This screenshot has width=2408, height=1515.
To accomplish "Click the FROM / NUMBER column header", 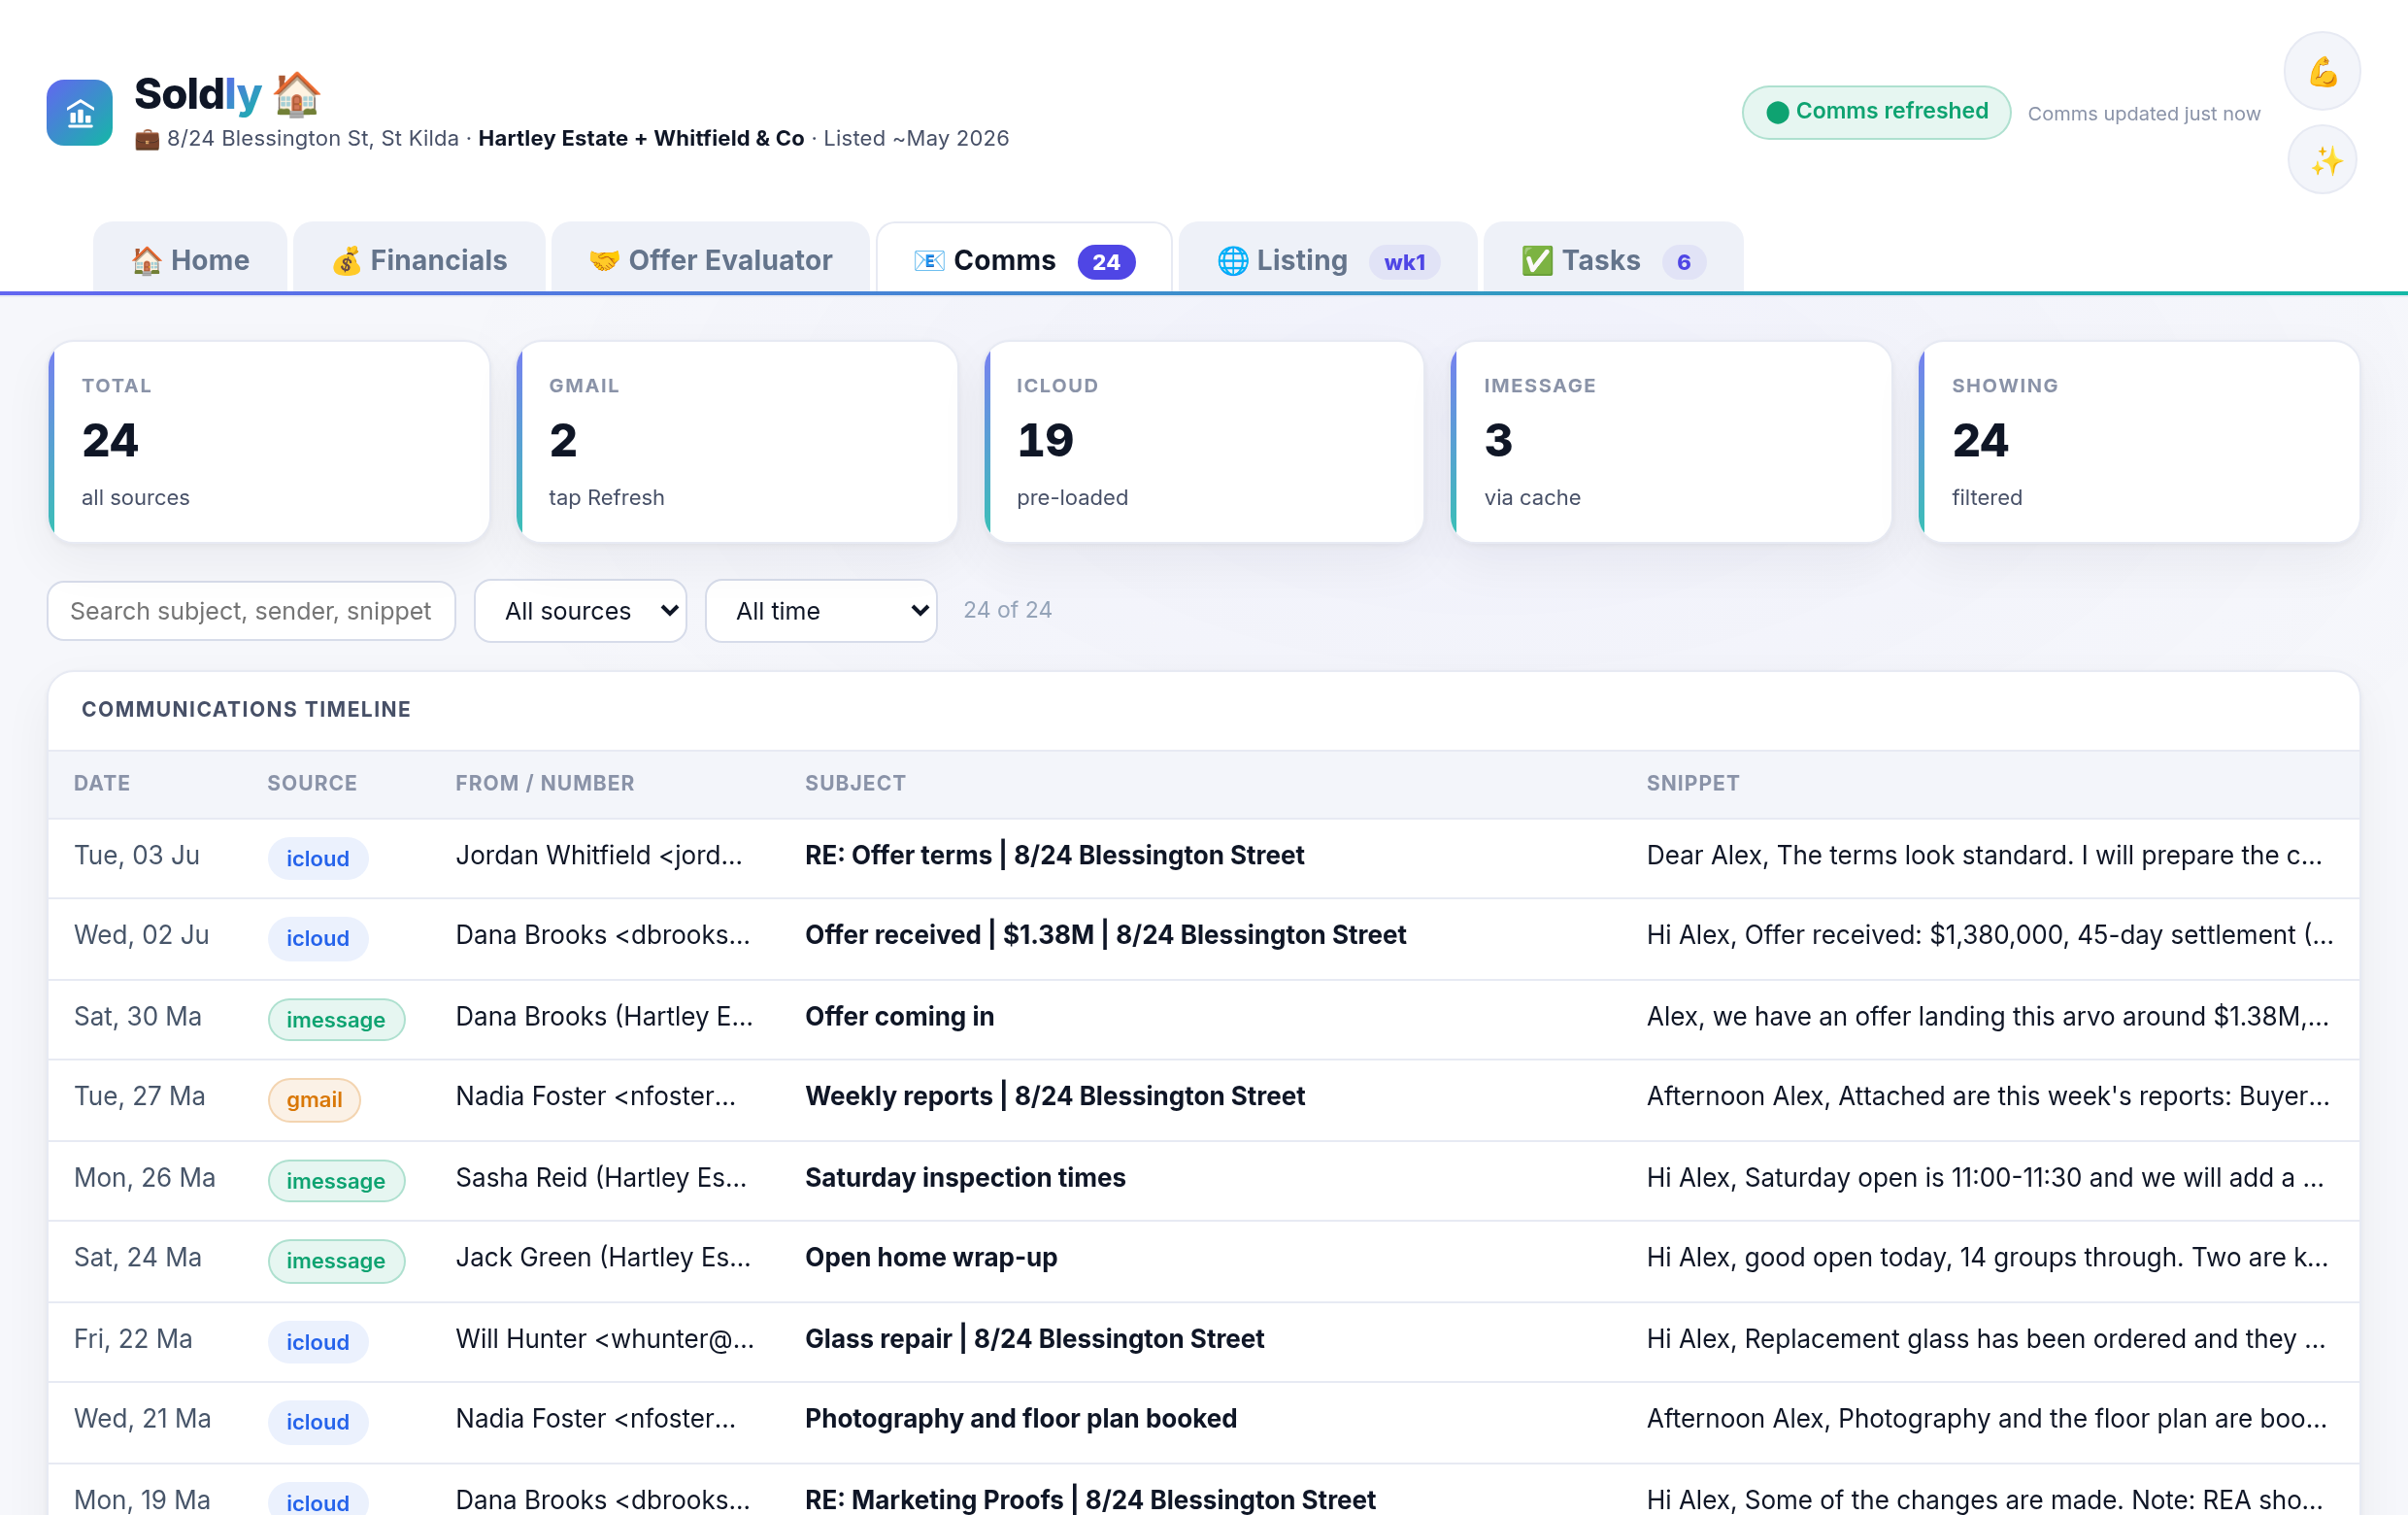I will 545,783.
